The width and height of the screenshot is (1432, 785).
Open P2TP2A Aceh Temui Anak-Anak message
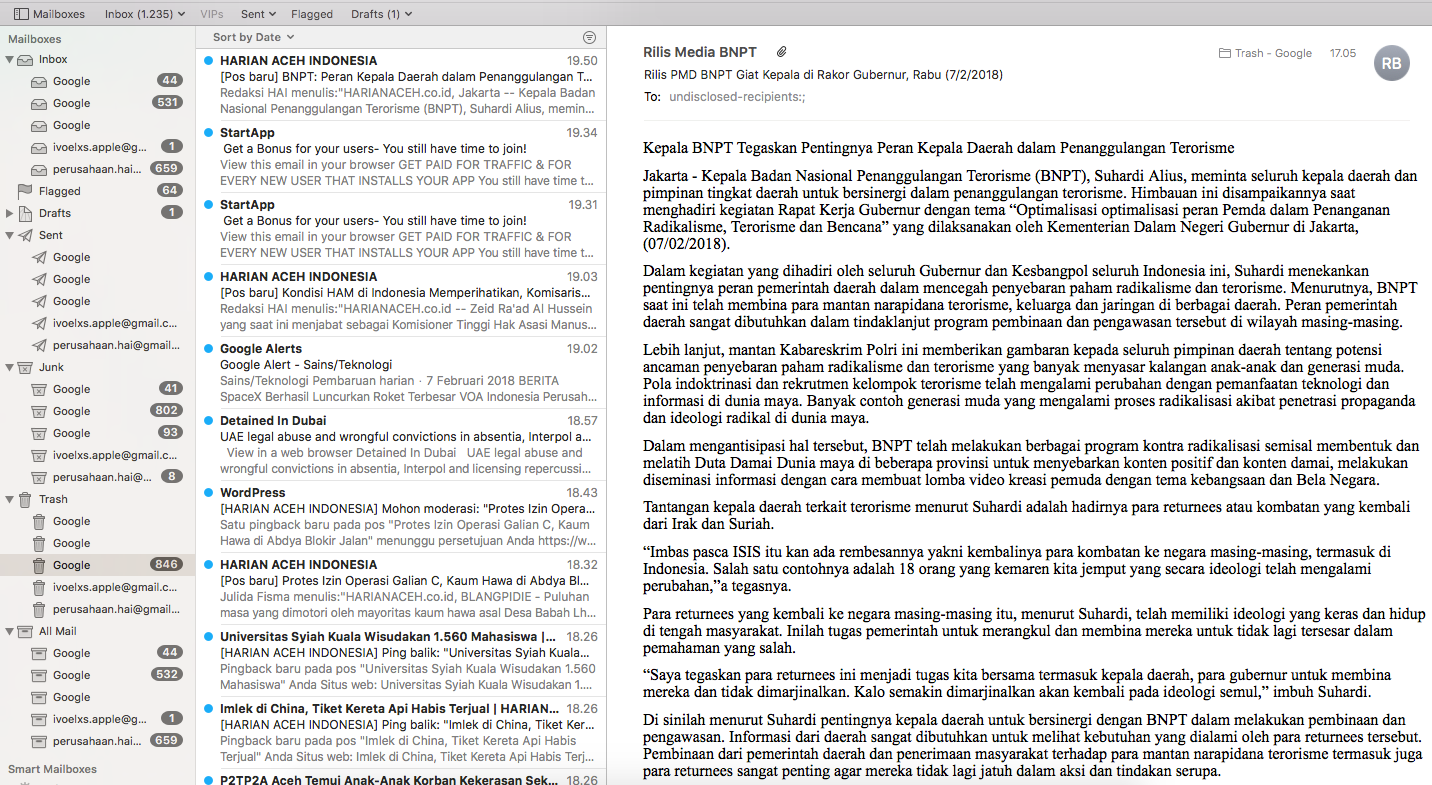click(x=401, y=778)
